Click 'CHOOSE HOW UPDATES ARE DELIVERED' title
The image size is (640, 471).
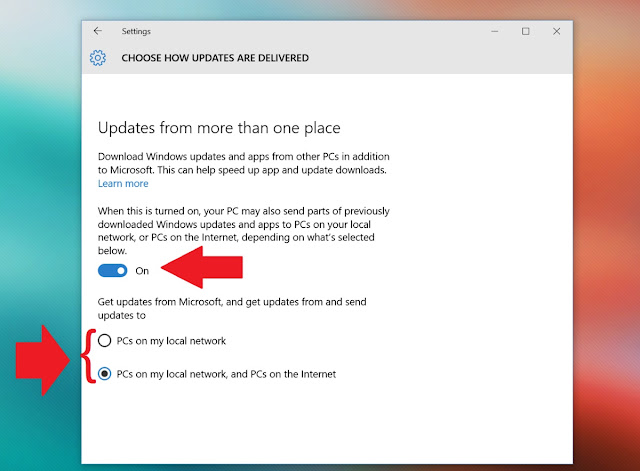[215, 58]
